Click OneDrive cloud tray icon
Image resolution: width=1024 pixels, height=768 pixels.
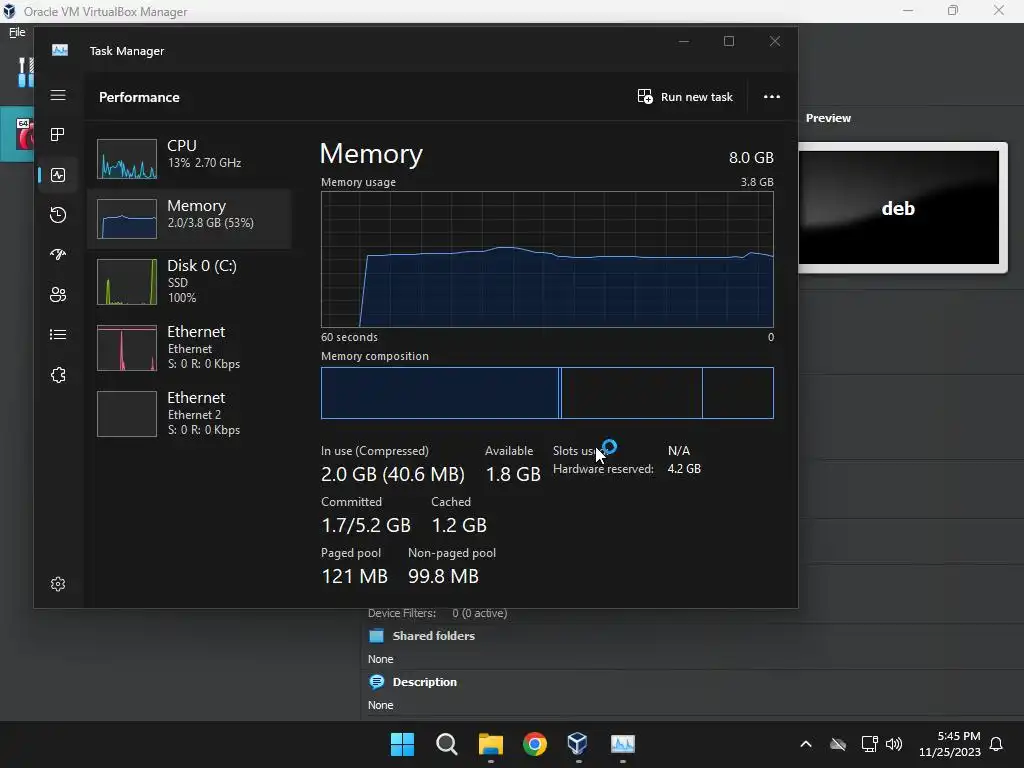838,744
